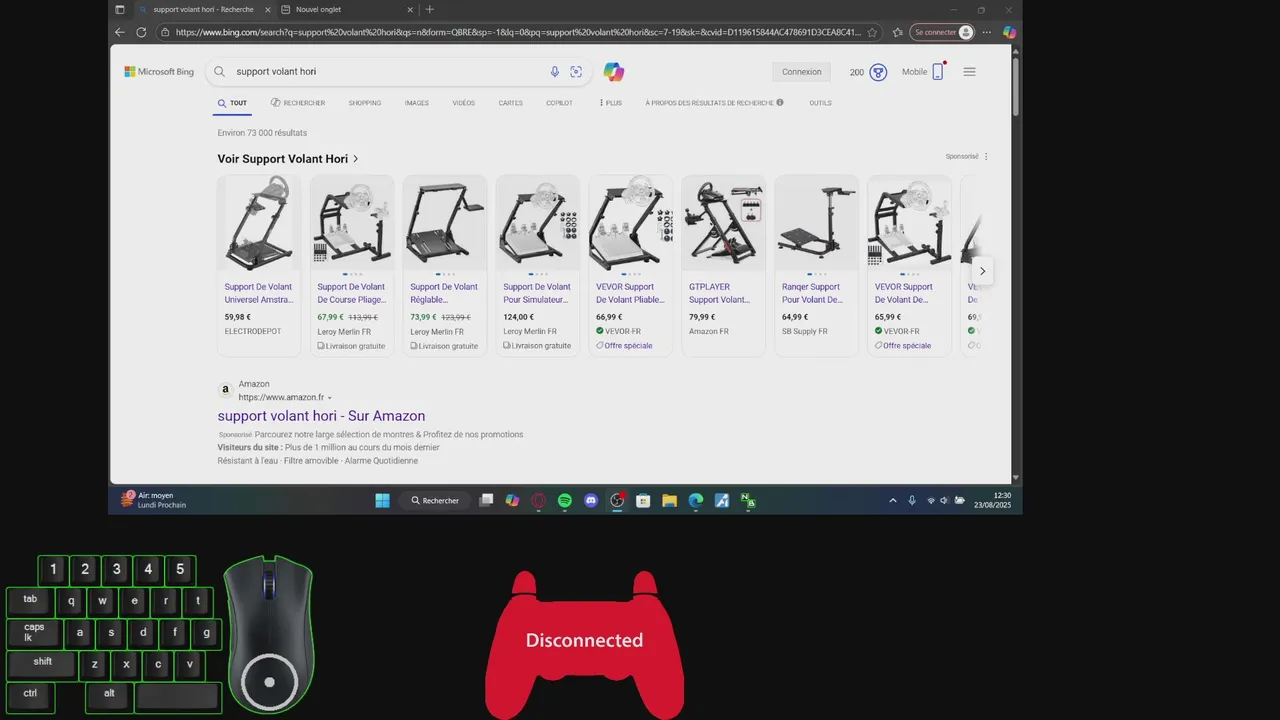Click the Rewards medal icon next to 200
Screen dimensions: 1280x720
click(878, 72)
